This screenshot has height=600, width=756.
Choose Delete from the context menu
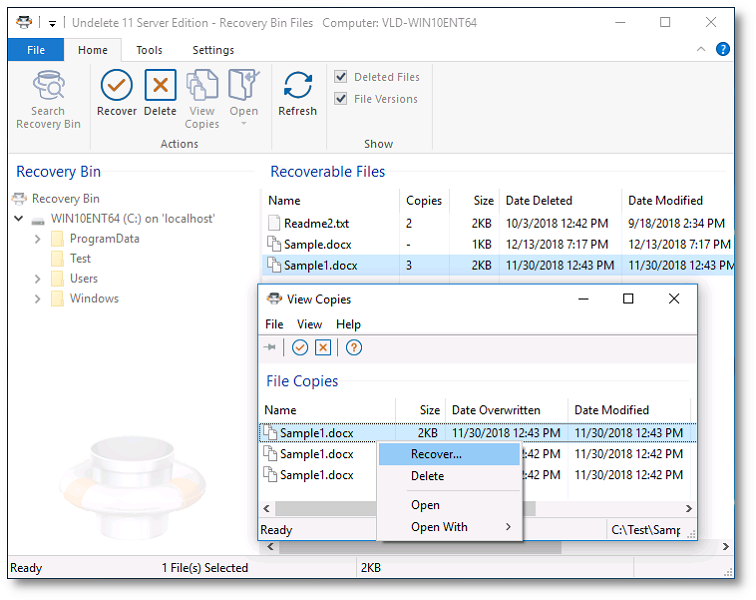point(449,476)
